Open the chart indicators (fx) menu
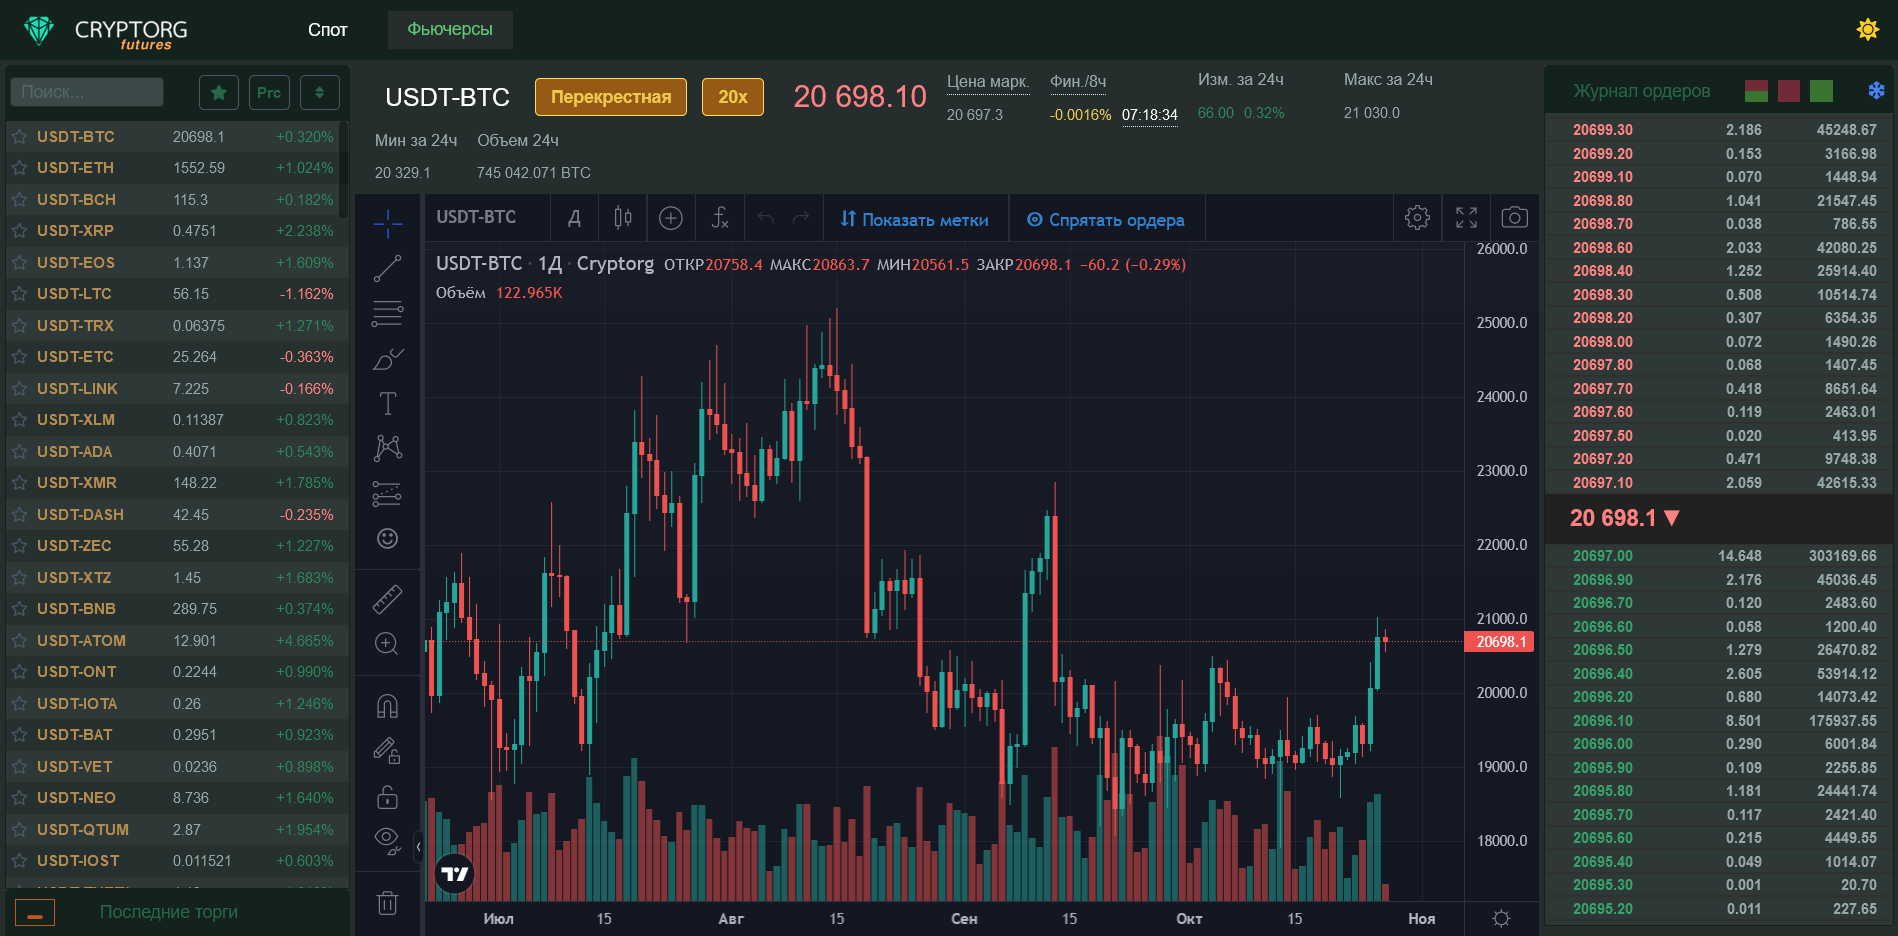This screenshot has height=936, width=1898. [719, 218]
